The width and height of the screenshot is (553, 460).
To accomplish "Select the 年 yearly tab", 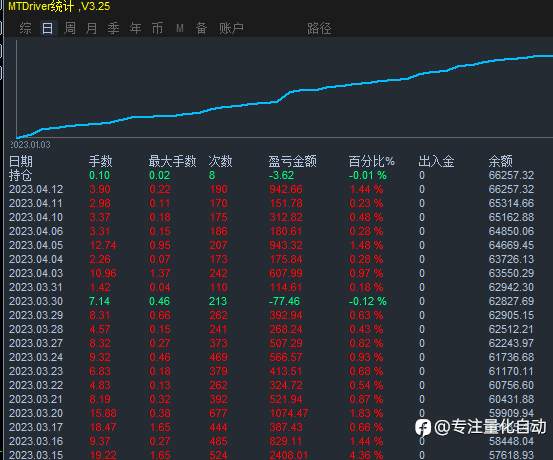I will coord(135,28).
